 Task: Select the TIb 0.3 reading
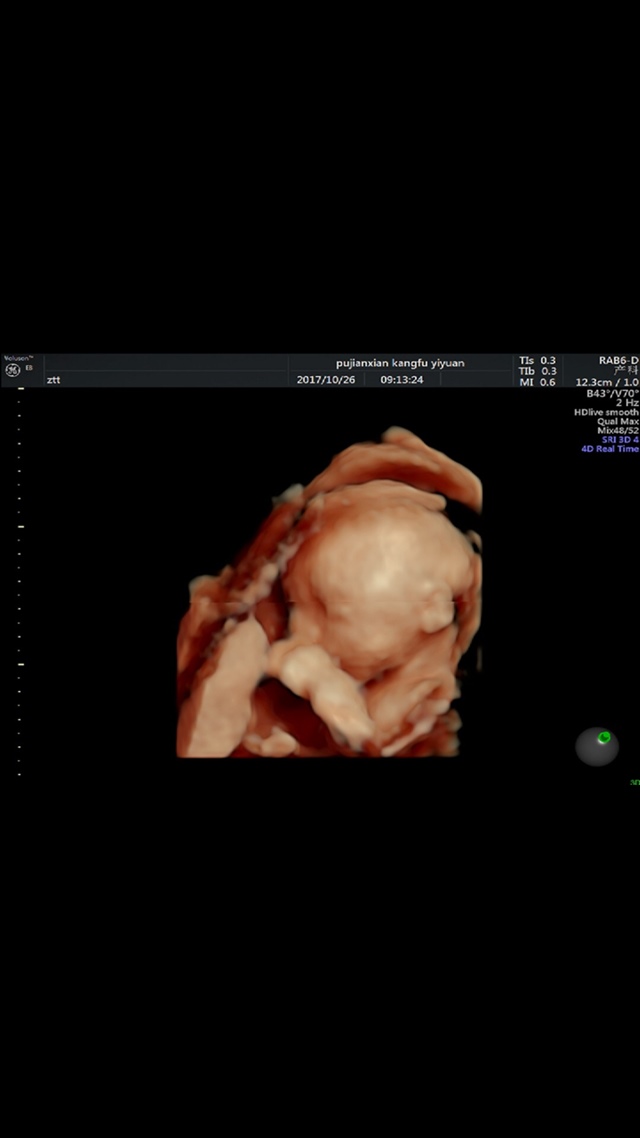[x=537, y=371]
